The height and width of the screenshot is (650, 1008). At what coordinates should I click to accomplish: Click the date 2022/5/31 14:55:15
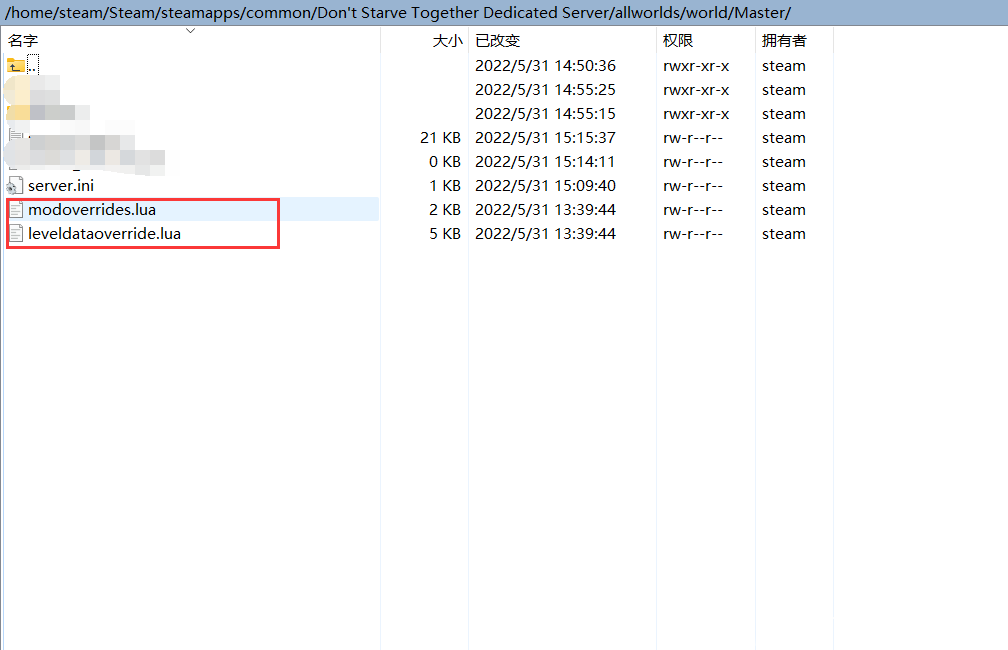pyautogui.click(x=545, y=114)
